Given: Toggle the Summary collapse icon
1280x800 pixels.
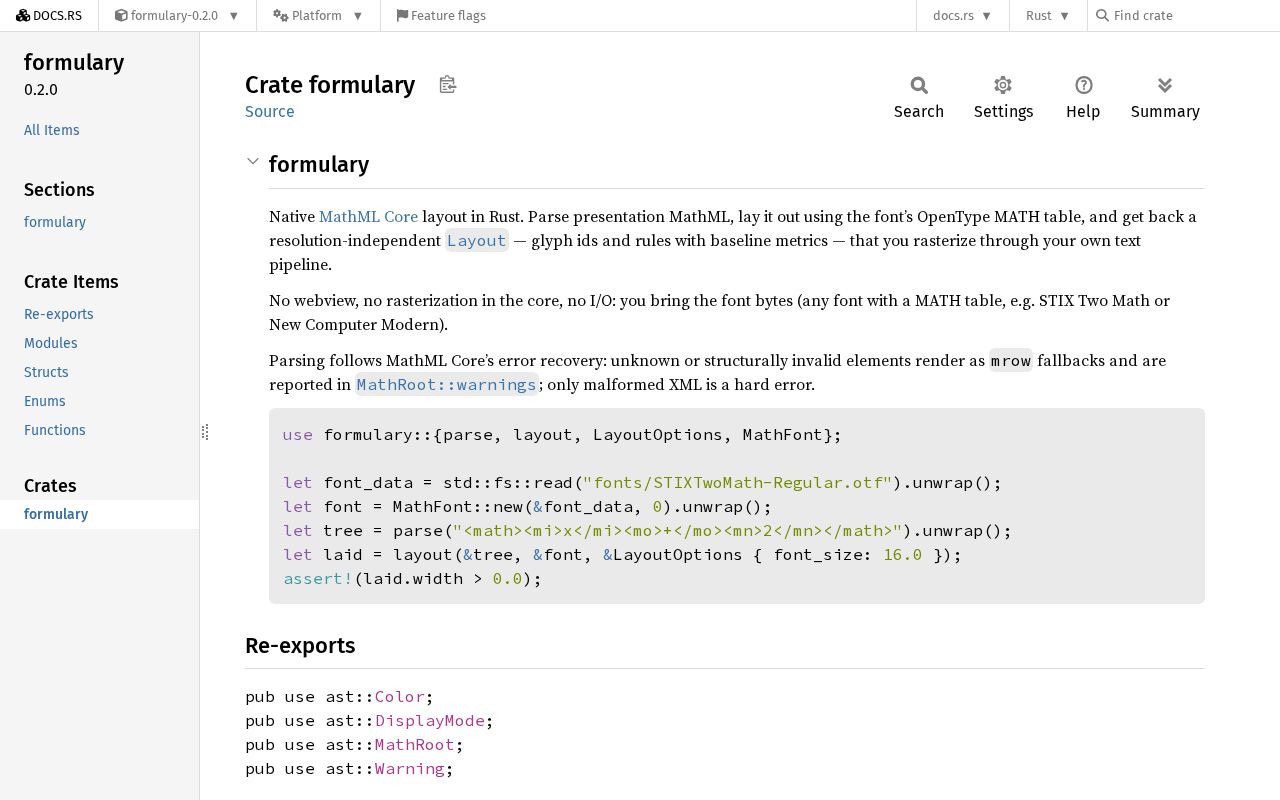Looking at the screenshot, I should 1165,85.
